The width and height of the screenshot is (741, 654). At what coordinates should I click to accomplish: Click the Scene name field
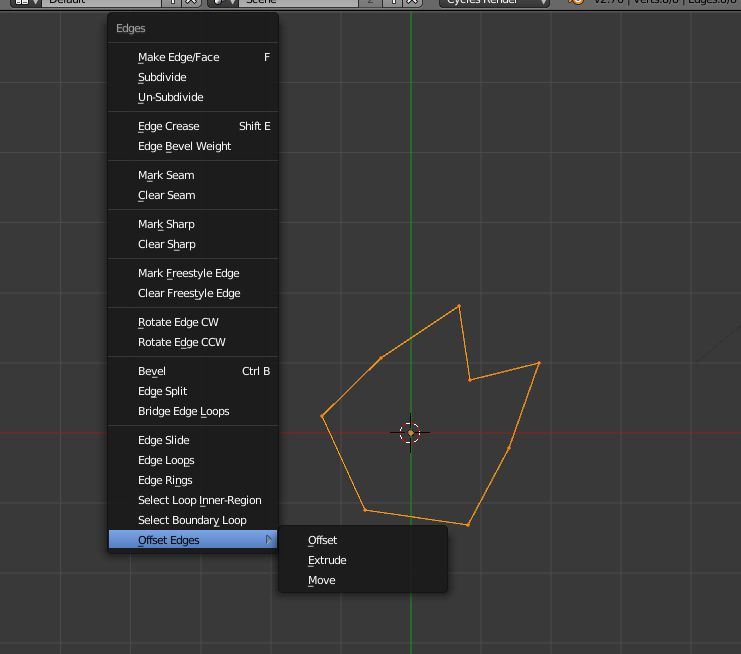click(298, 2)
